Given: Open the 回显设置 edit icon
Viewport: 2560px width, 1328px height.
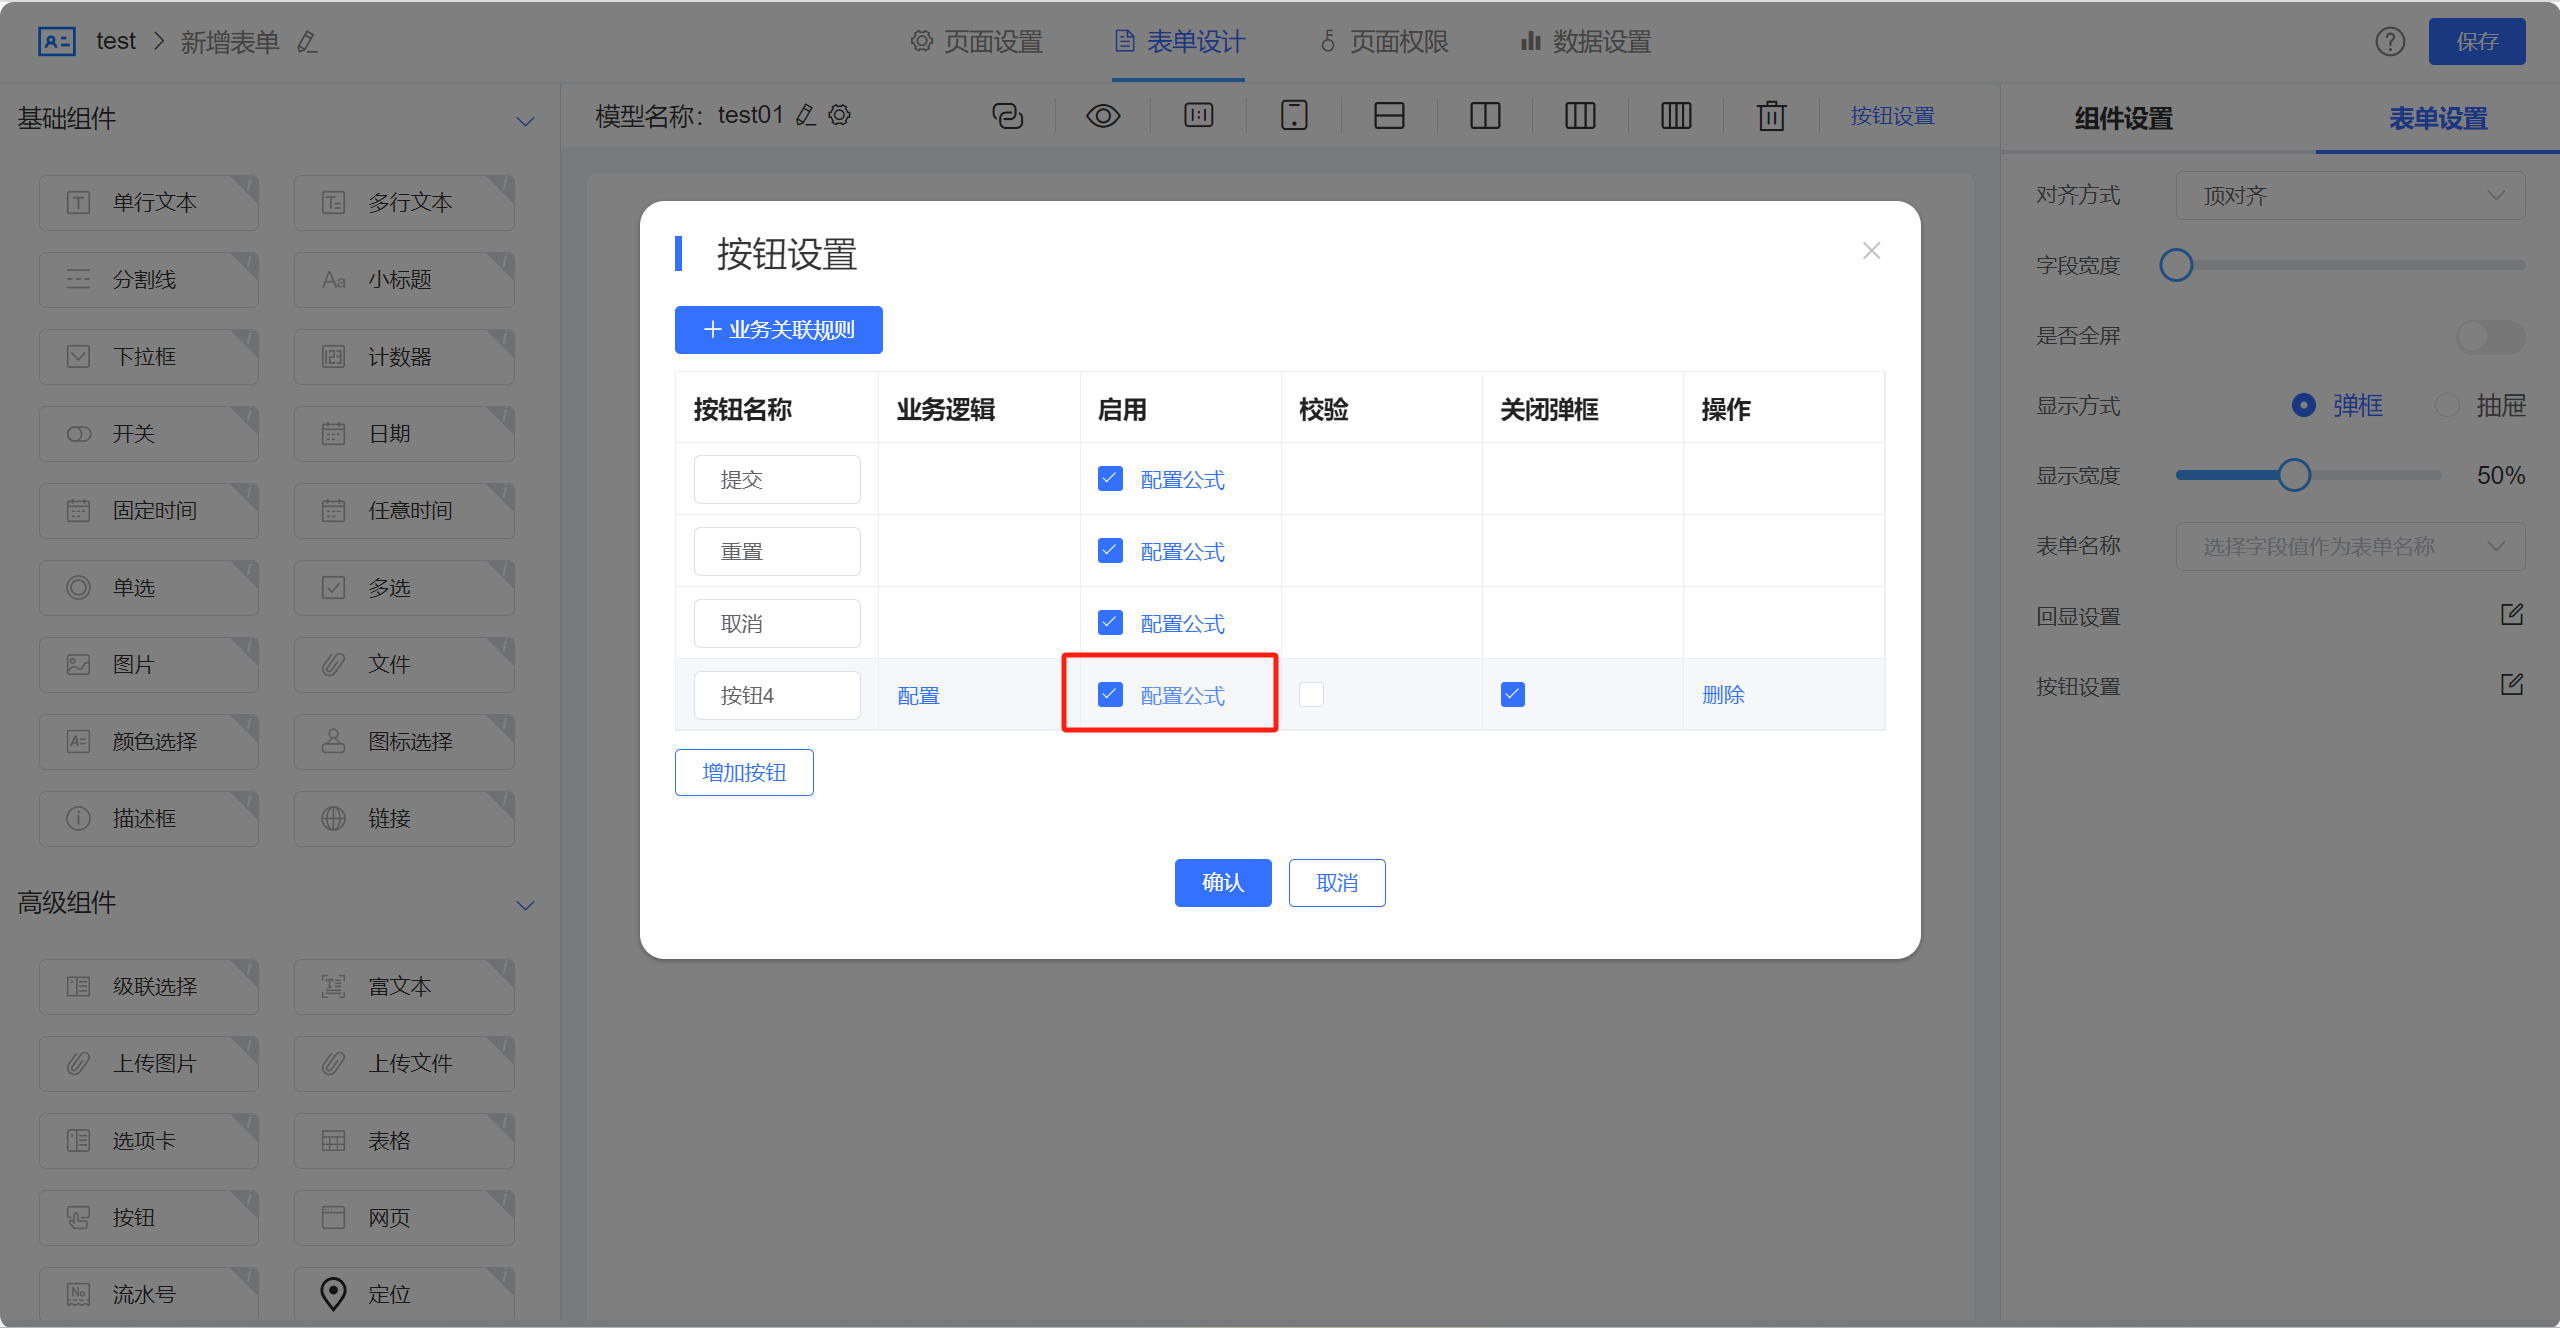Looking at the screenshot, I should click(2513, 614).
